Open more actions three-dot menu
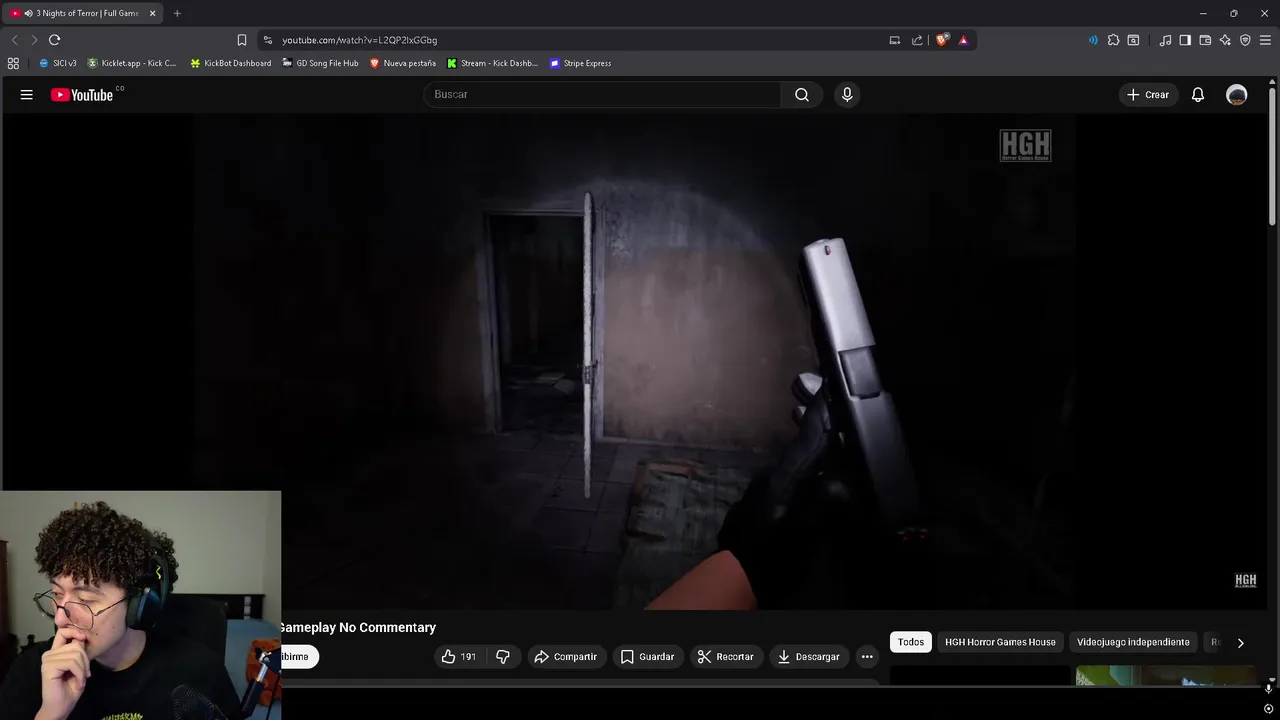The image size is (1280, 720). (867, 657)
